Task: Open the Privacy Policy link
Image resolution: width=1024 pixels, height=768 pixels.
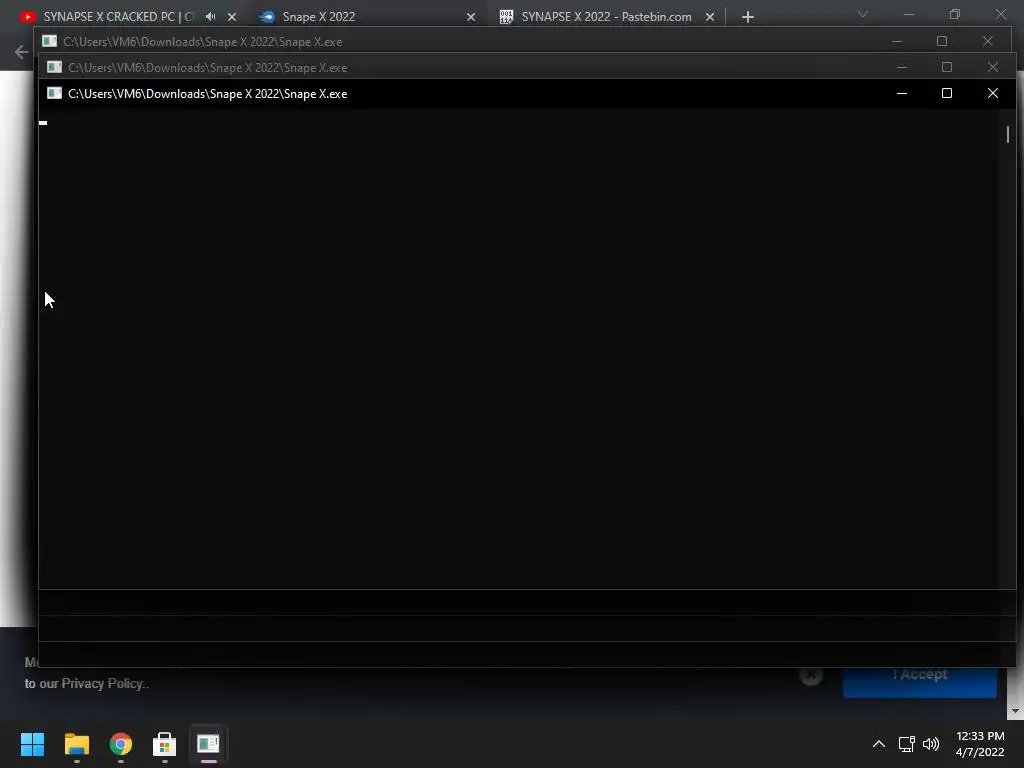Action: click(102, 684)
